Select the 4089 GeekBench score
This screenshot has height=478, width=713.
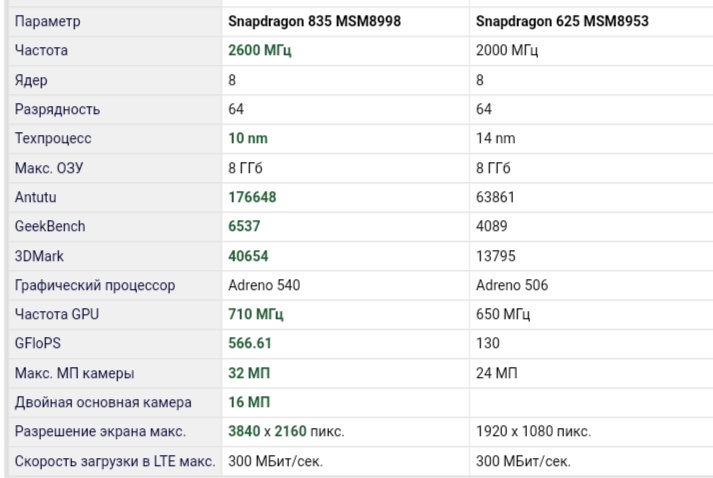tap(492, 226)
